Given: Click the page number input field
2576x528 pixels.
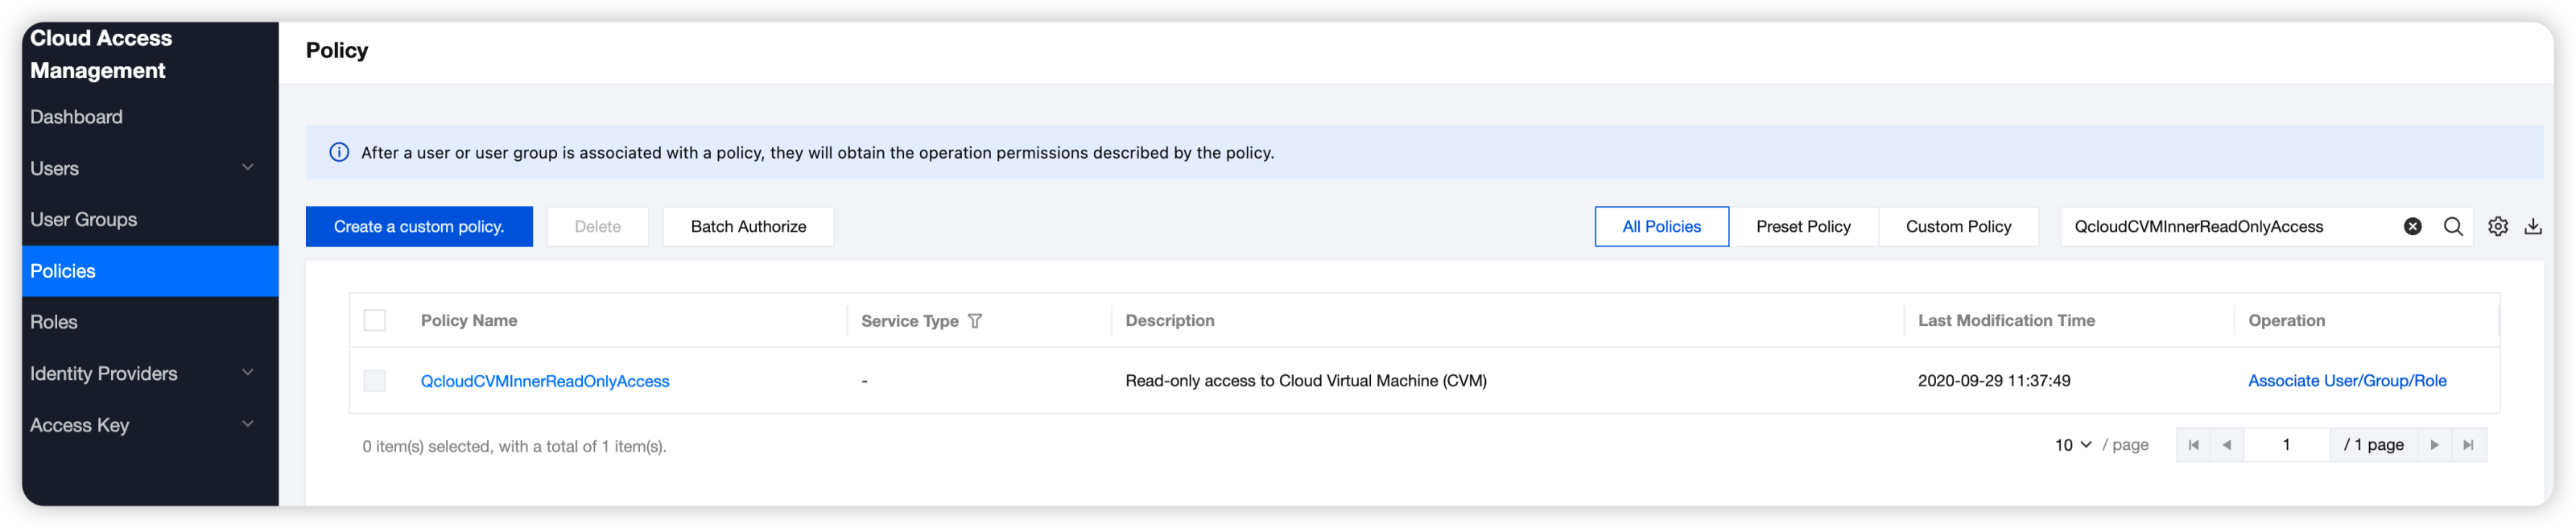Looking at the screenshot, I should click(x=2286, y=445).
